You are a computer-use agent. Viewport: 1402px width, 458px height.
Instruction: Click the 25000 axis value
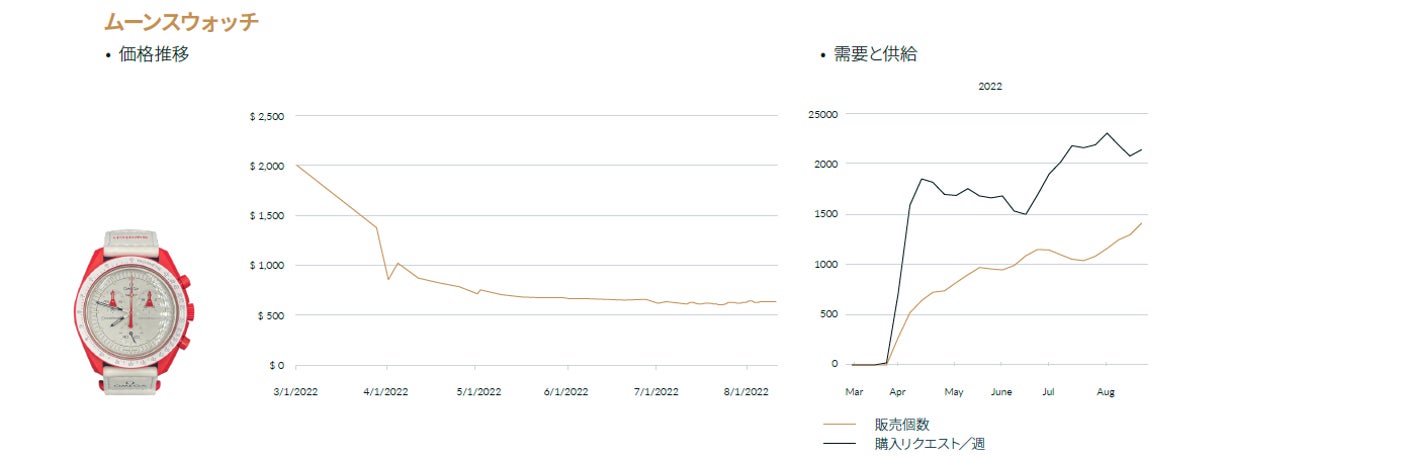pyautogui.click(x=824, y=114)
